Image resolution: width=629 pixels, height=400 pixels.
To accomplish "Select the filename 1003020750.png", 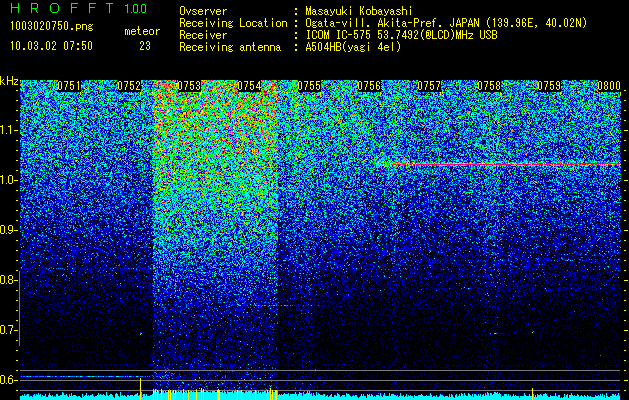I will point(52,26).
